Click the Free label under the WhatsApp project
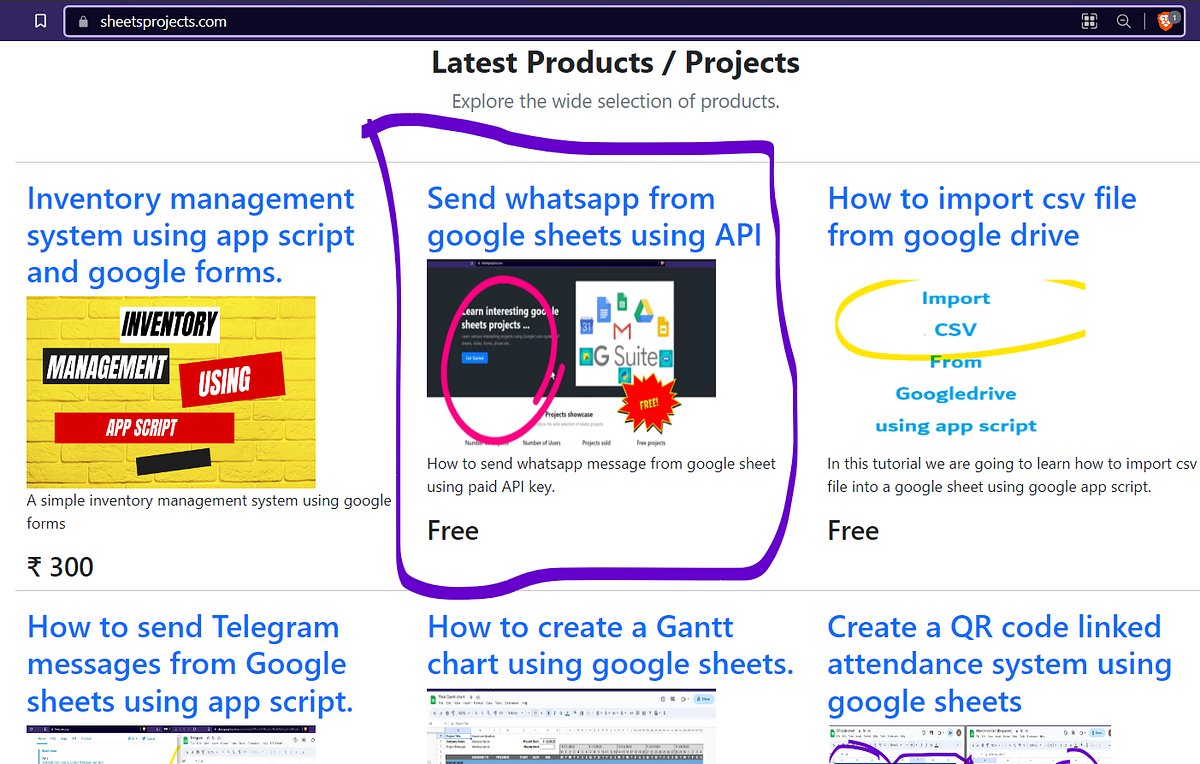This screenshot has width=1200, height=764. click(x=453, y=531)
